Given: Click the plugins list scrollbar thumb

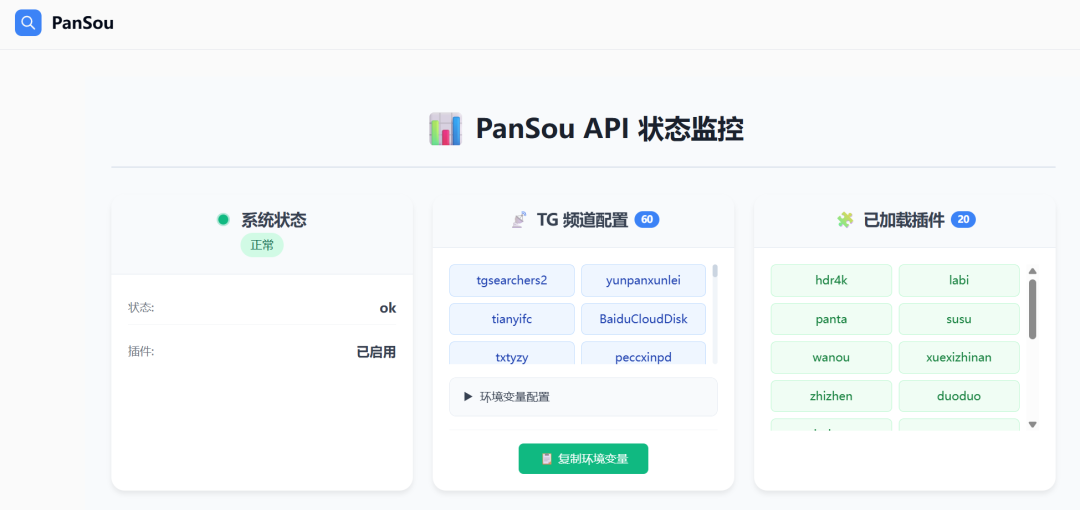Looking at the screenshot, I should (1032, 309).
